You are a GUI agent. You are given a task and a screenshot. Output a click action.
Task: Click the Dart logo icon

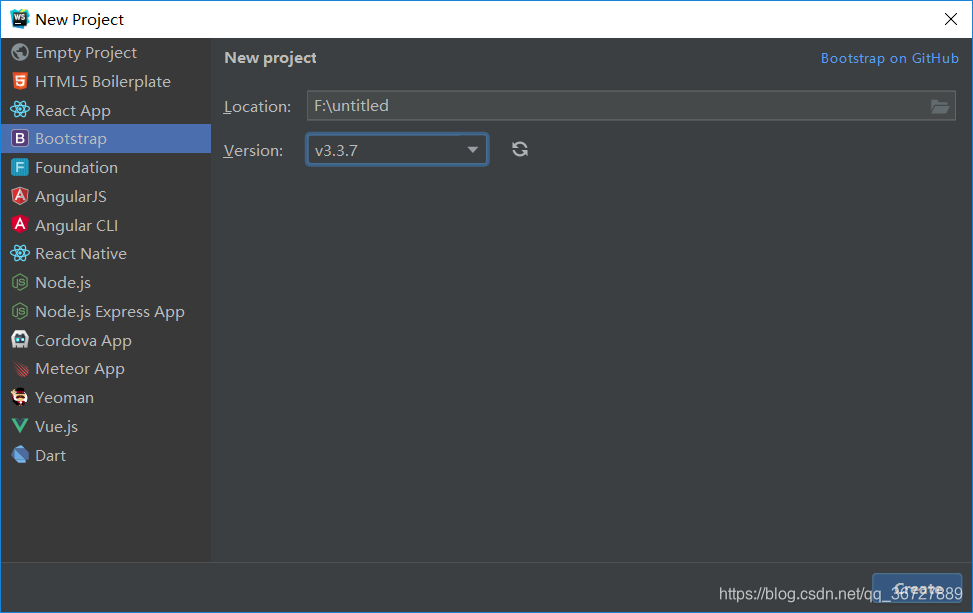20,455
